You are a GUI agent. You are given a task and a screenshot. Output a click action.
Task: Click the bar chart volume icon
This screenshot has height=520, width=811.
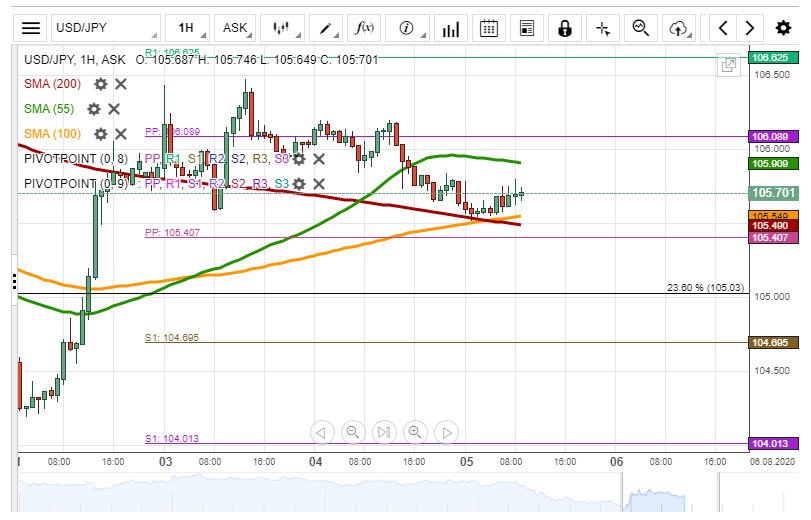[450, 28]
